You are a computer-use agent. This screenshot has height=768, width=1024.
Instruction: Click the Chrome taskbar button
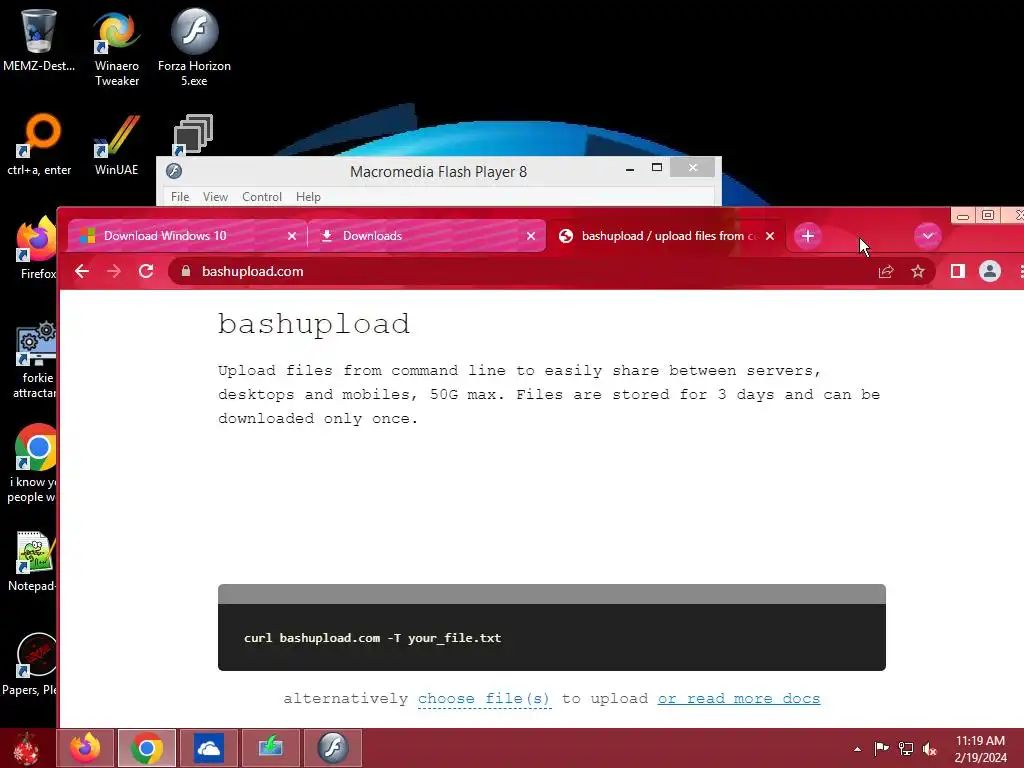147,748
